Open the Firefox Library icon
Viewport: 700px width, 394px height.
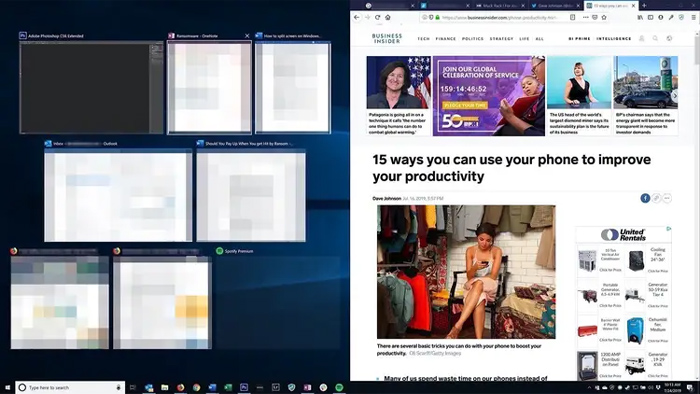tap(640, 17)
